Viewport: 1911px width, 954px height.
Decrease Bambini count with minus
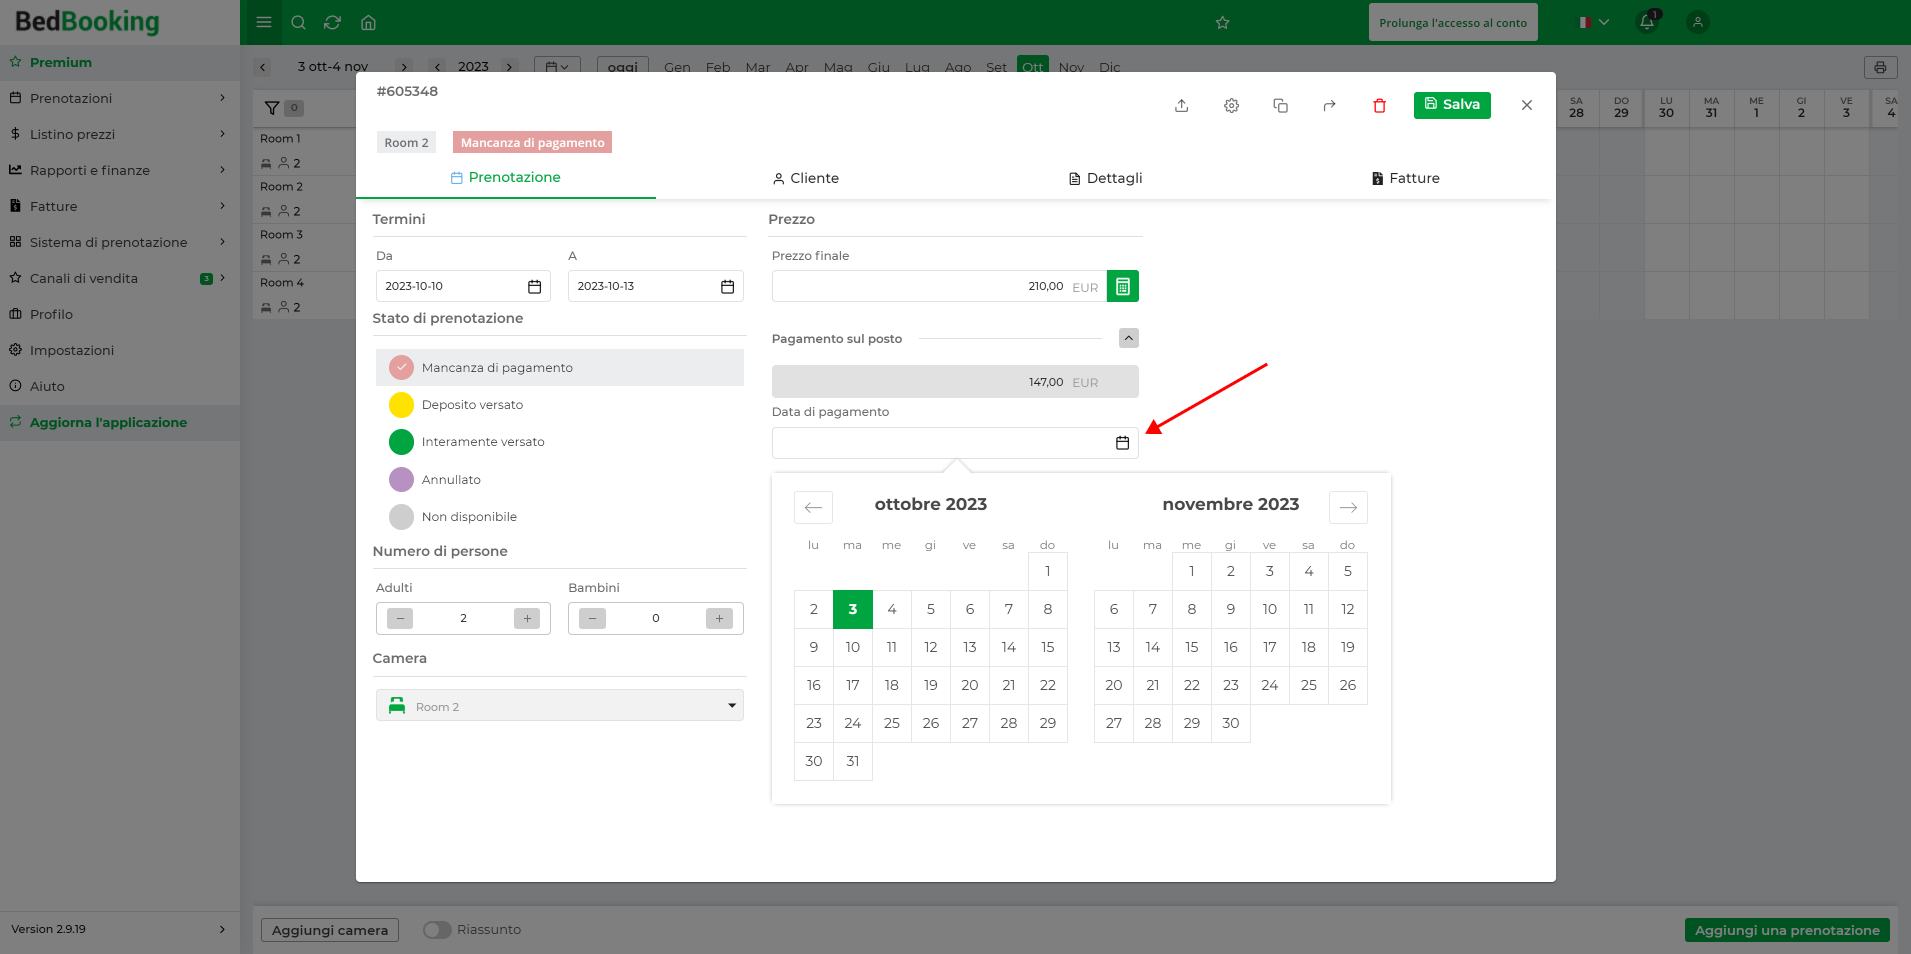pyautogui.click(x=592, y=618)
